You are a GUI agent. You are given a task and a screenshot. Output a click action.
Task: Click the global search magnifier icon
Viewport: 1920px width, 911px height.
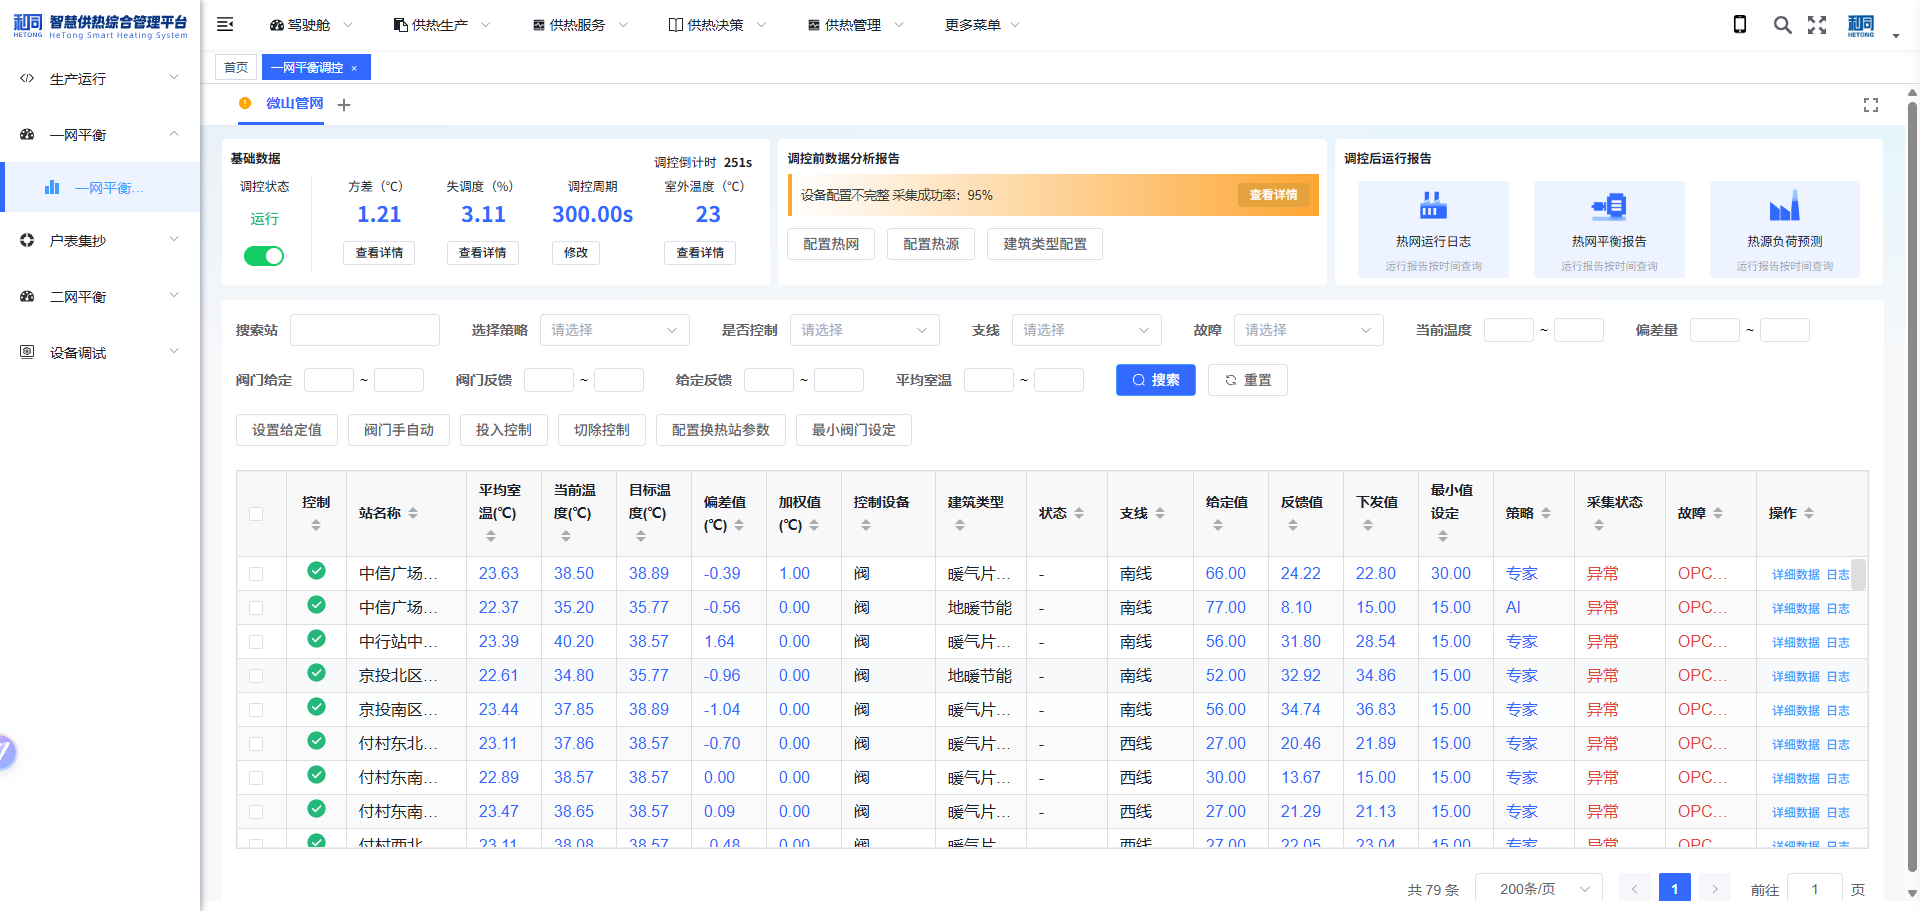point(1783,24)
